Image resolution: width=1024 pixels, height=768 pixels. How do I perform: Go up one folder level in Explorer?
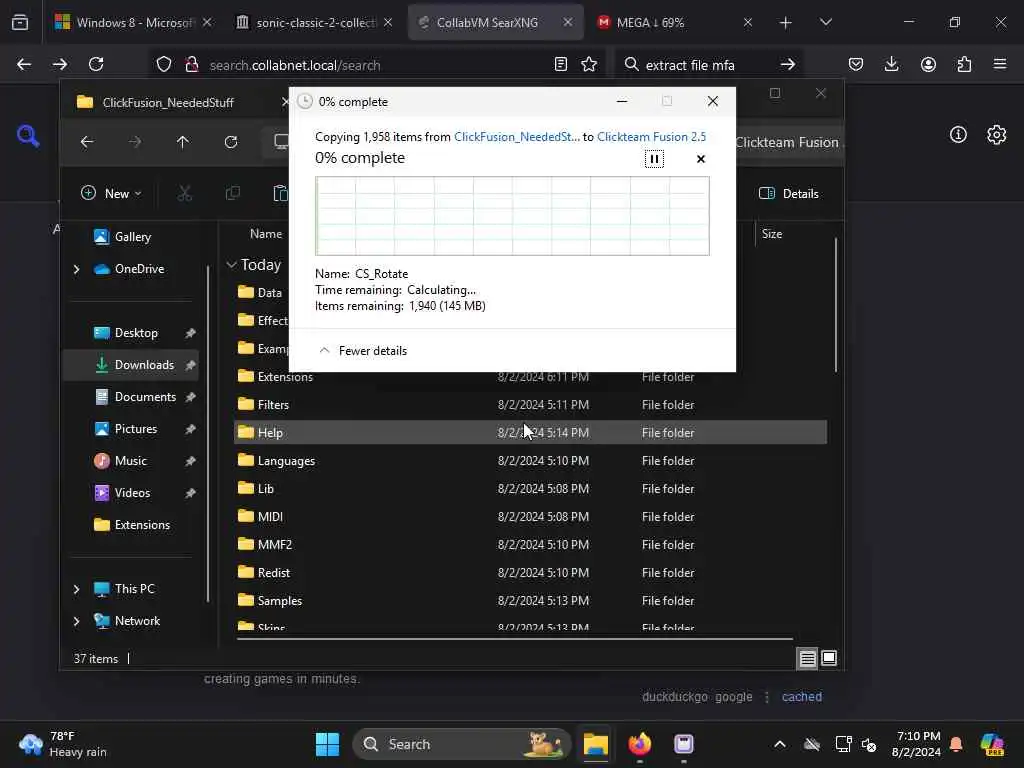tap(183, 142)
